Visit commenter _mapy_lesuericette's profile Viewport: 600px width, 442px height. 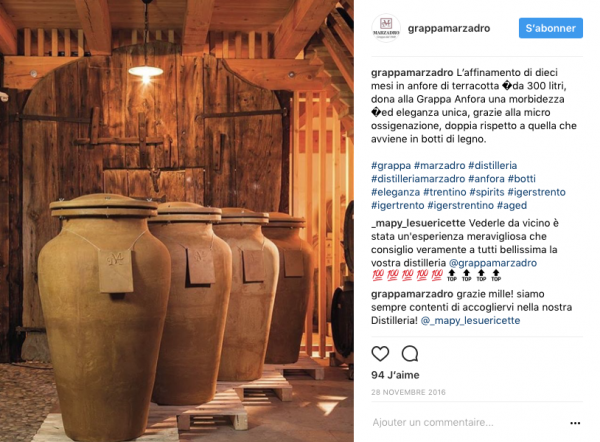418,223
